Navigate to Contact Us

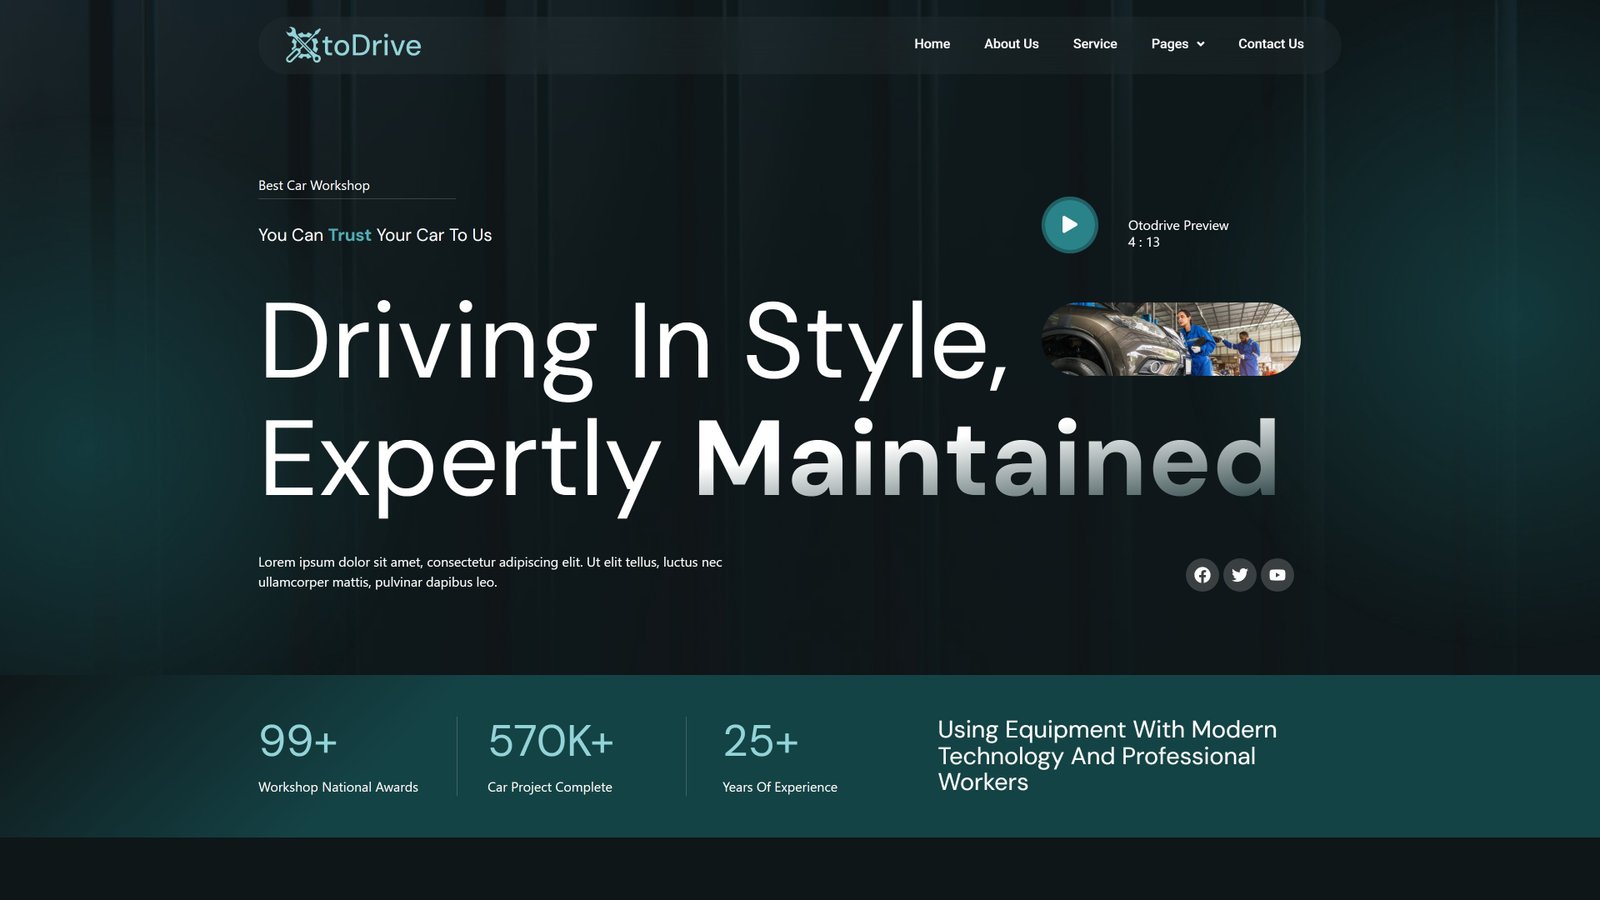tap(1270, 44)
